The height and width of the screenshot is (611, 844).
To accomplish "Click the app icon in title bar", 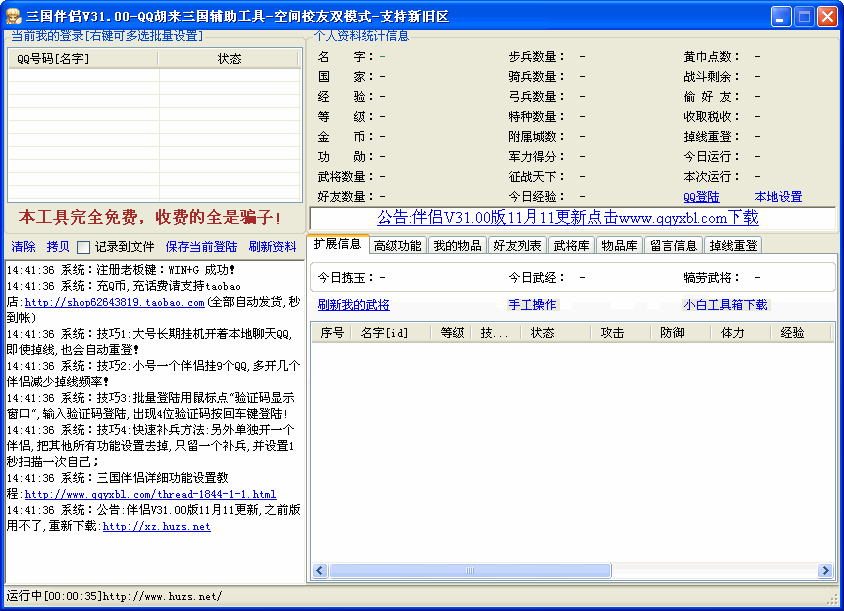I will click(x=13, y=16).
